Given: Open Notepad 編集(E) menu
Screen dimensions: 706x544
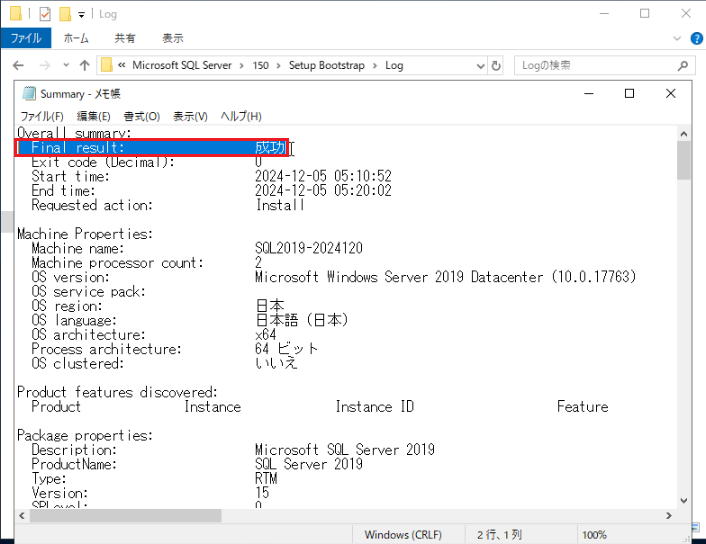Looking at the screenshot, I should pos(93,117).
